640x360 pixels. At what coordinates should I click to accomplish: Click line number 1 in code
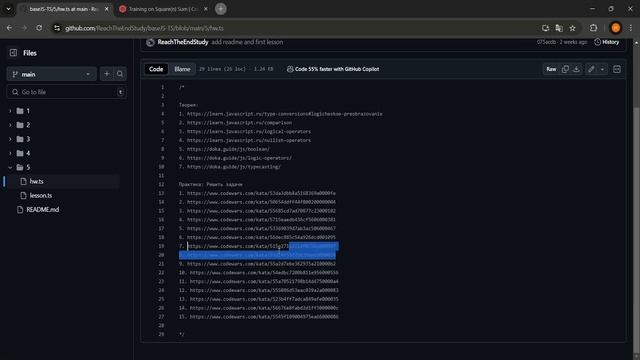tap(162, 87)
